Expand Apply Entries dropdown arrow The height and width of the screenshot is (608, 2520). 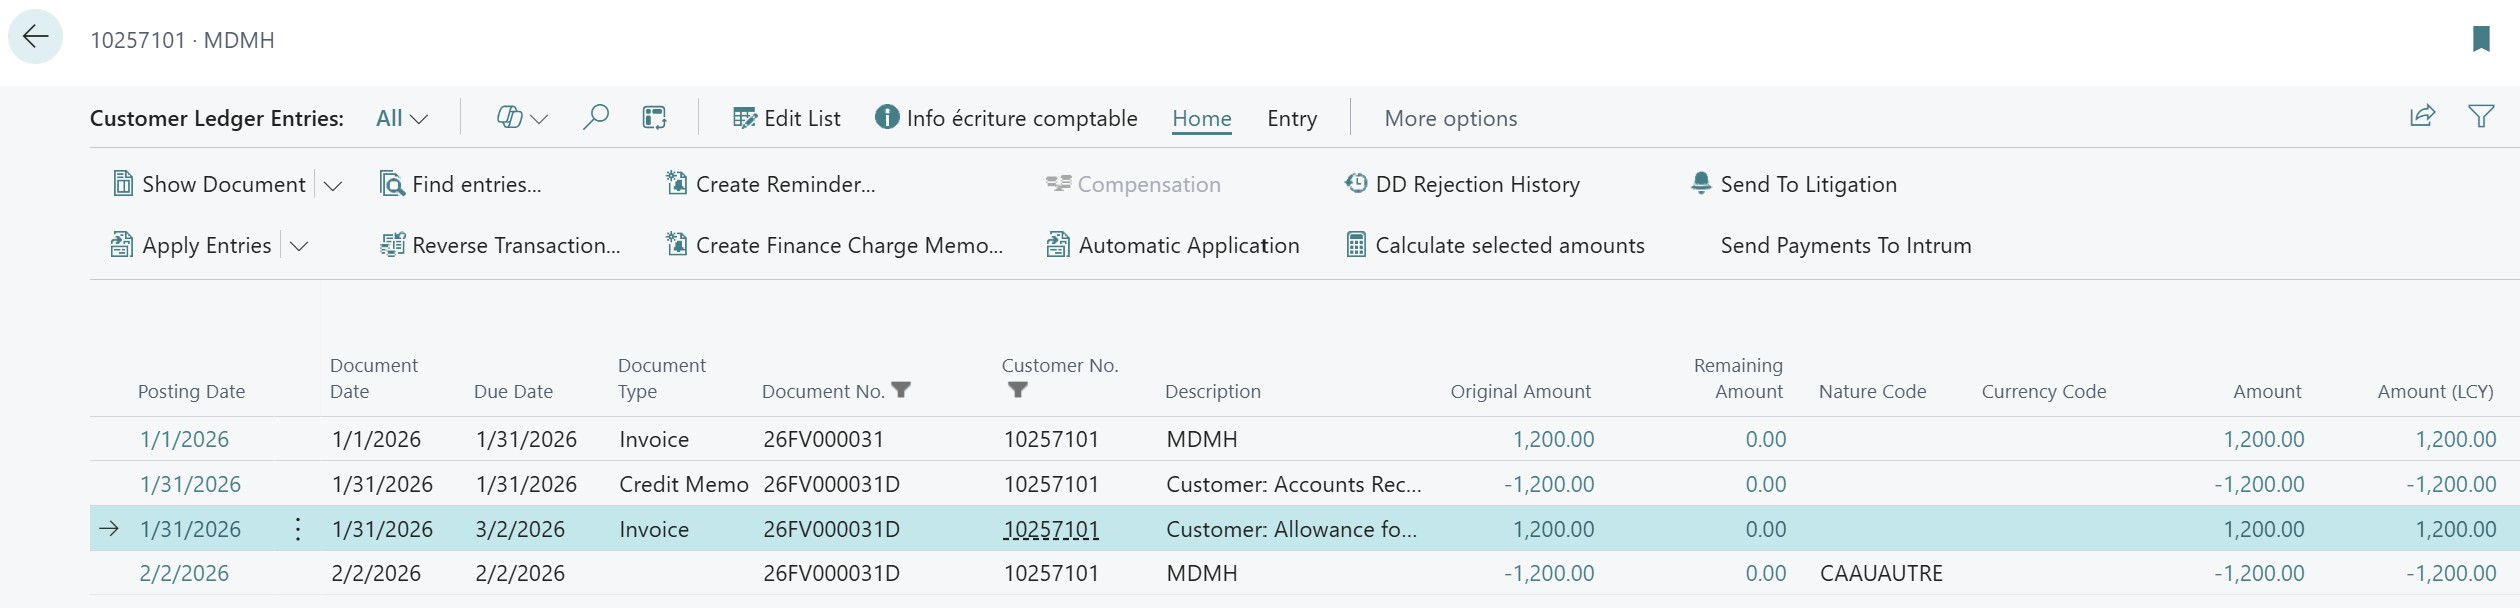[299, 247]
